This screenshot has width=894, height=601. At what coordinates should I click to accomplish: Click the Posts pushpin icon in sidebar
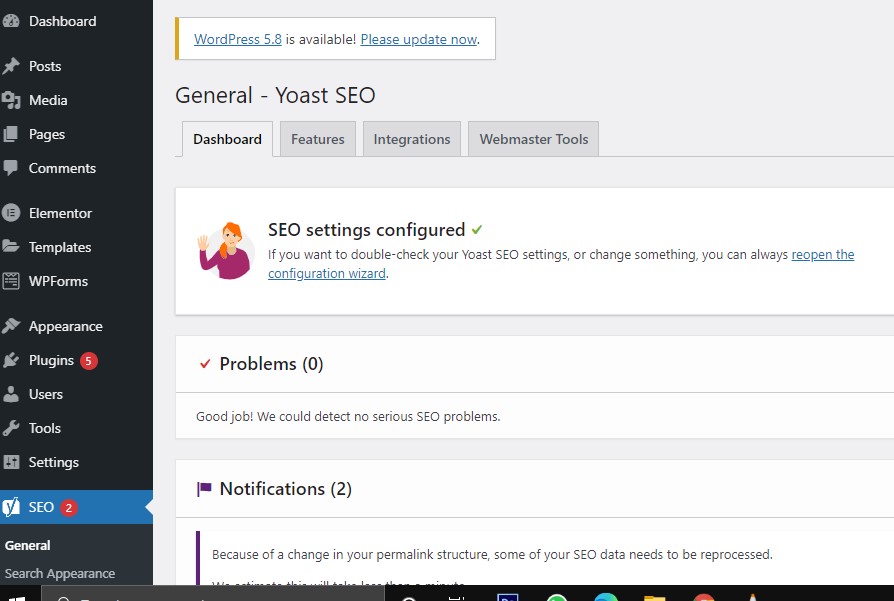coord(12,66)
